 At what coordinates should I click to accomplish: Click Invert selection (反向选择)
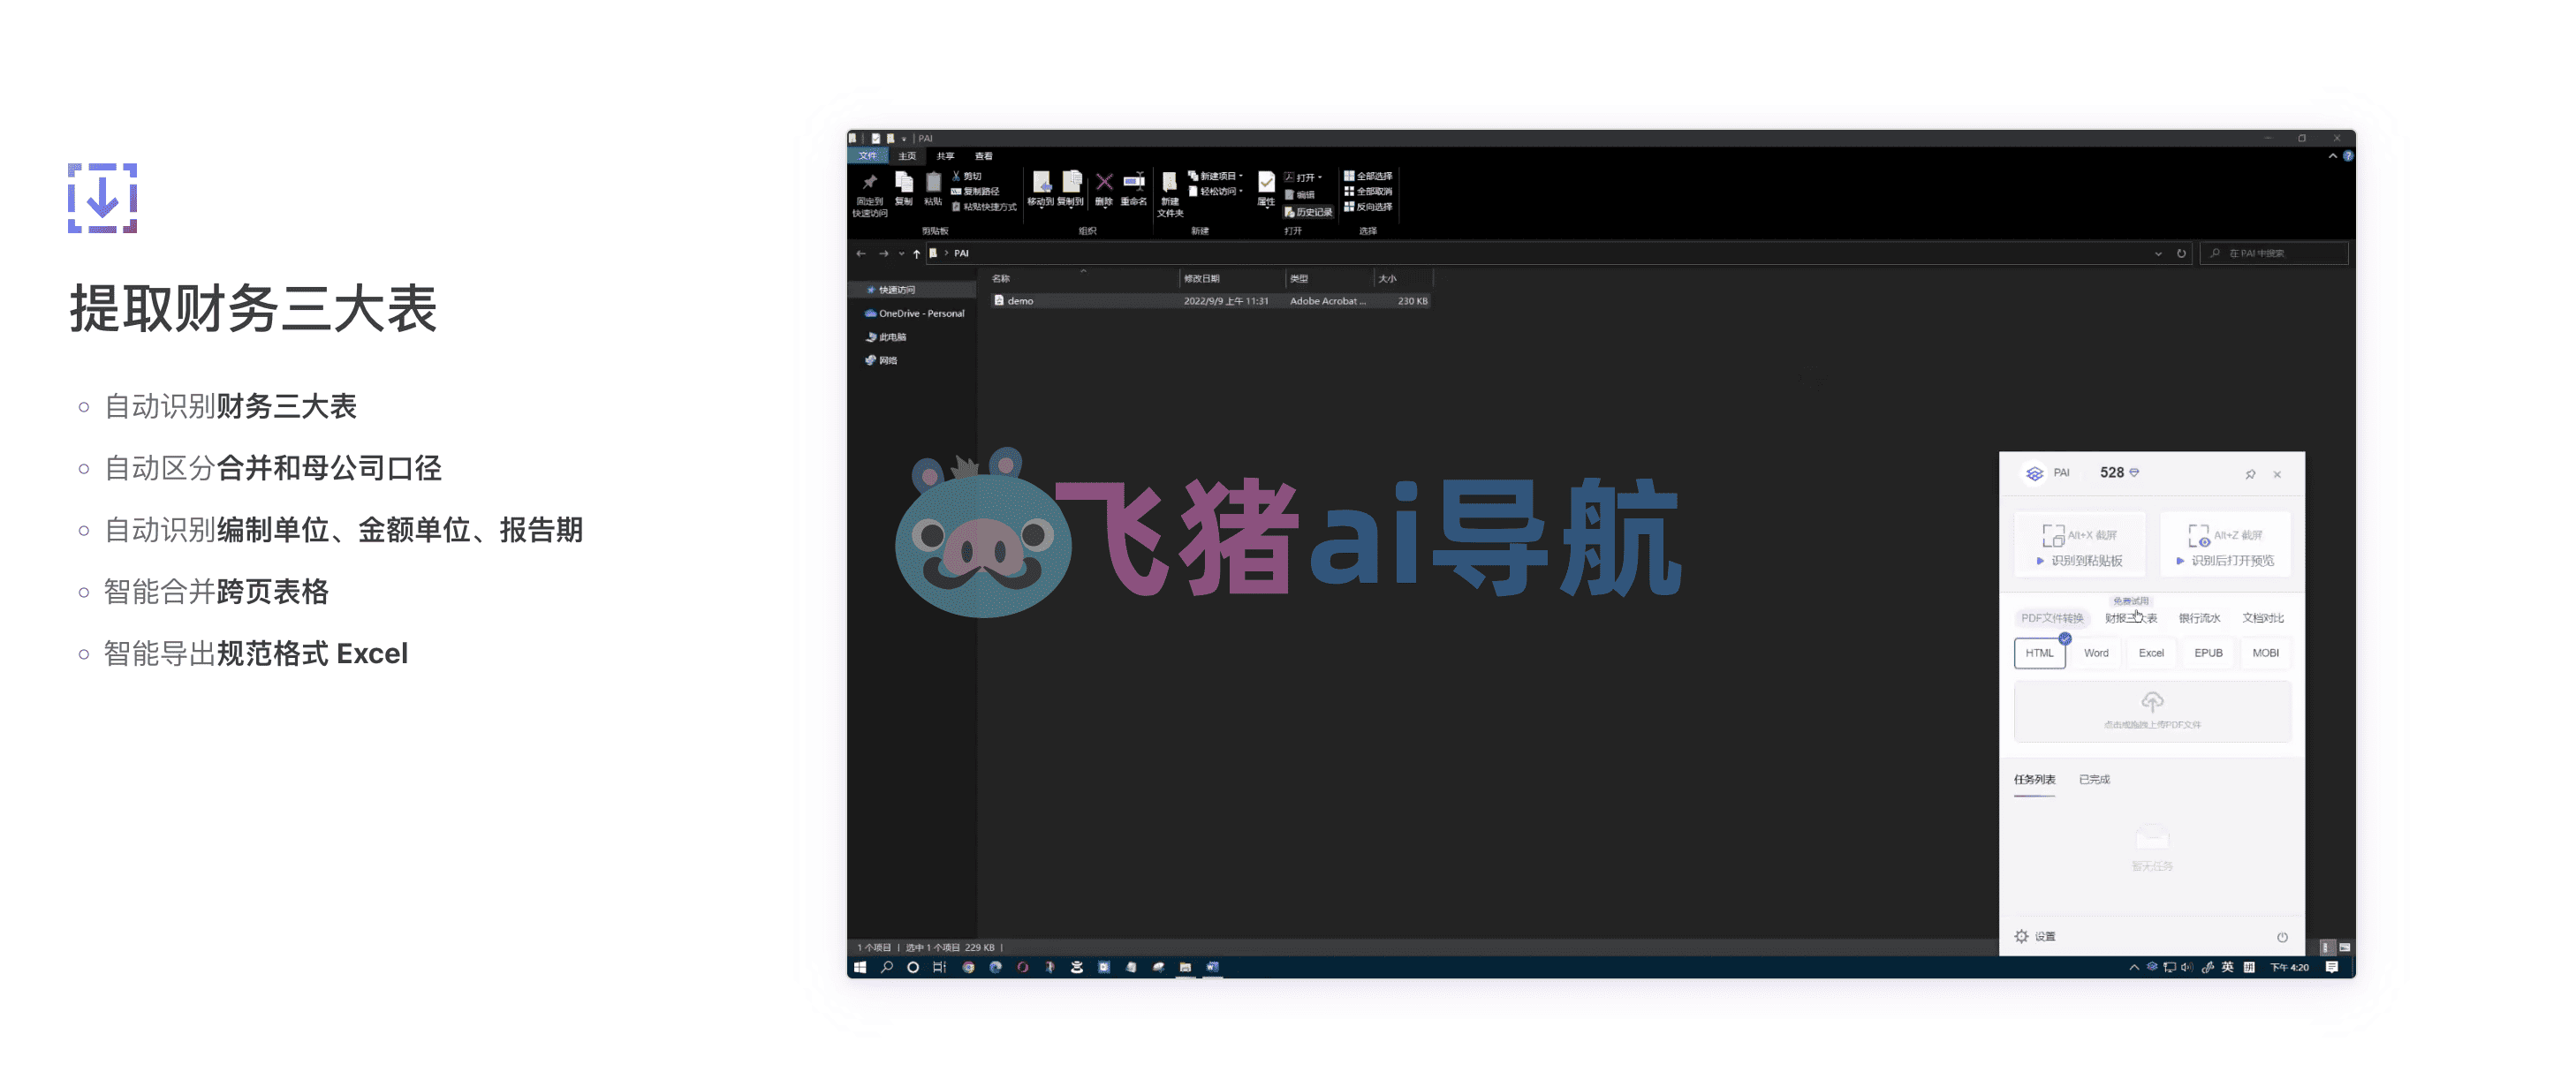click(1368, 207)
